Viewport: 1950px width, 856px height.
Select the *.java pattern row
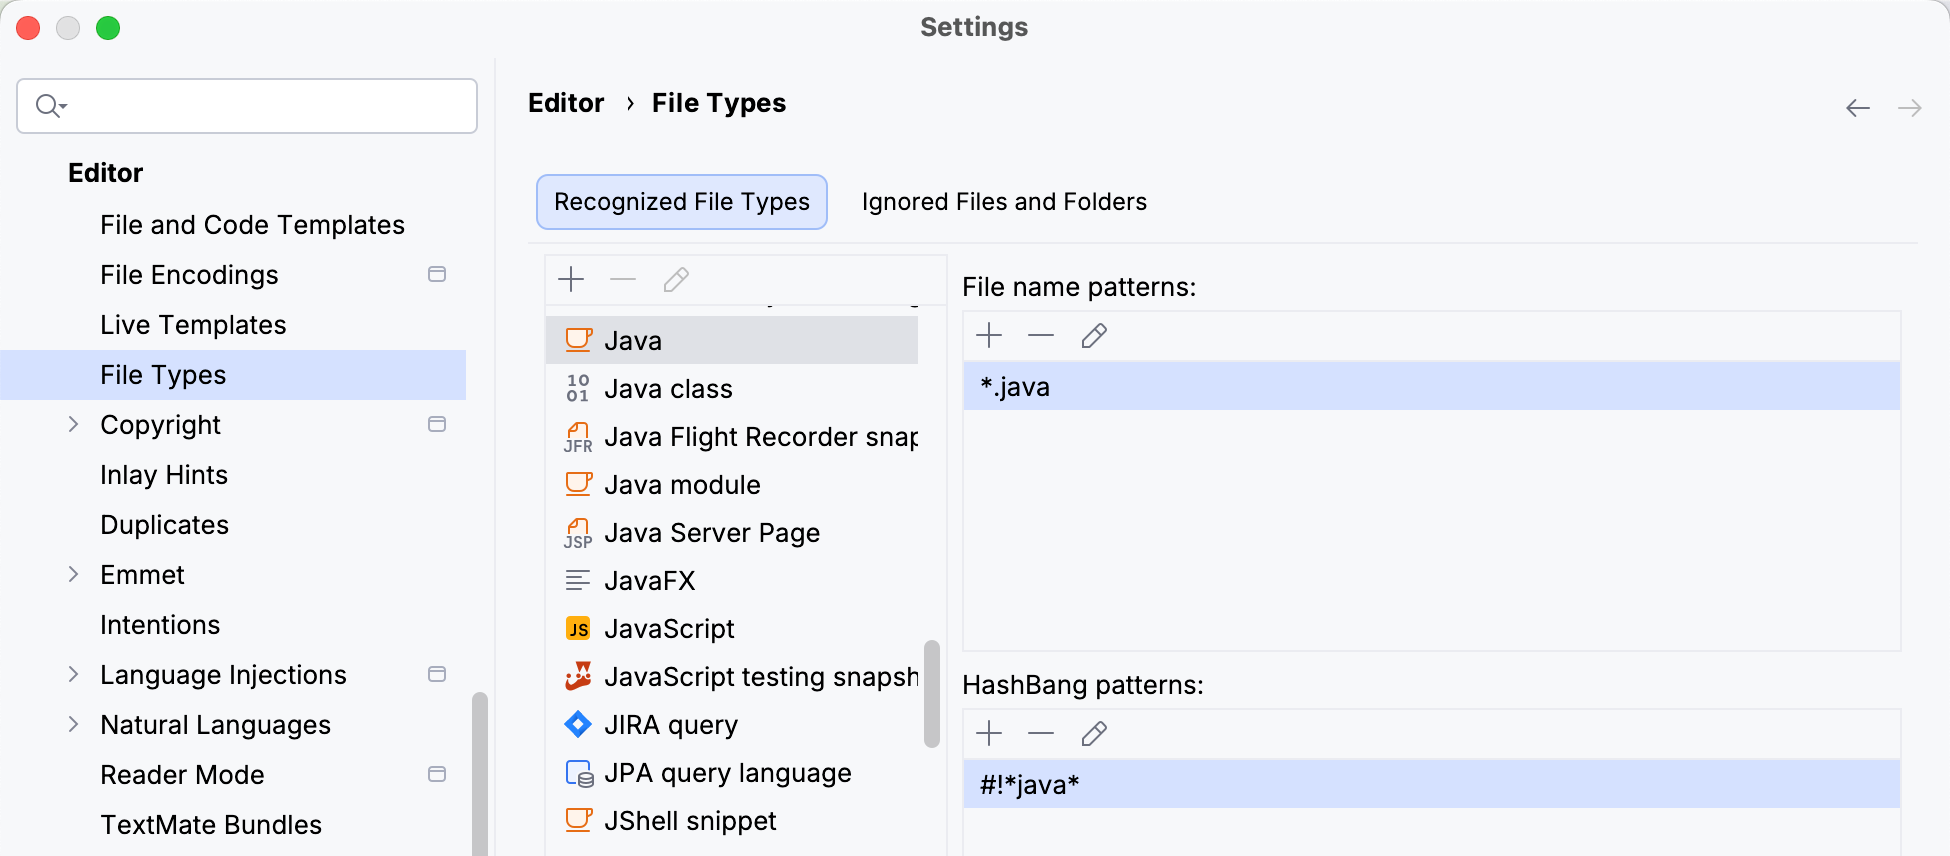pos(1431,386)
